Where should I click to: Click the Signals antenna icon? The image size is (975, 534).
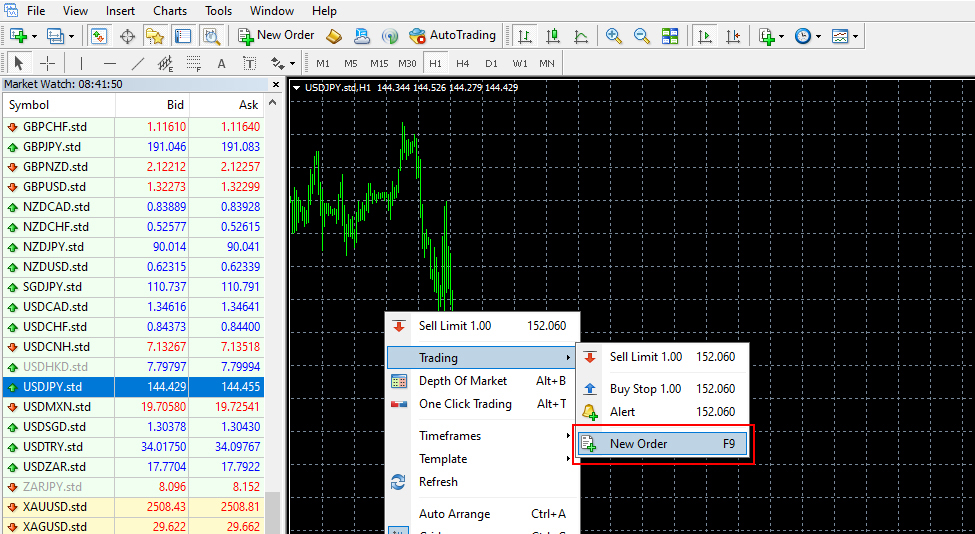(x=390, y=36)
